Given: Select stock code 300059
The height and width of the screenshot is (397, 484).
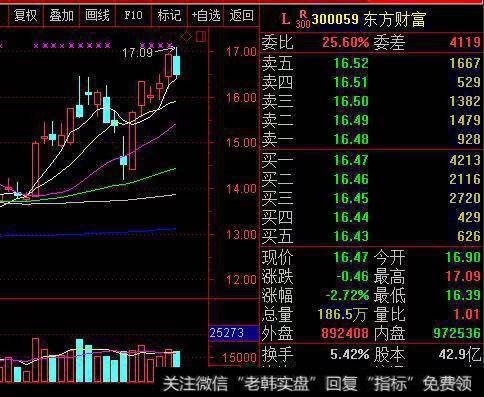Looking at the screenshot, I should (x=335, y=19).
